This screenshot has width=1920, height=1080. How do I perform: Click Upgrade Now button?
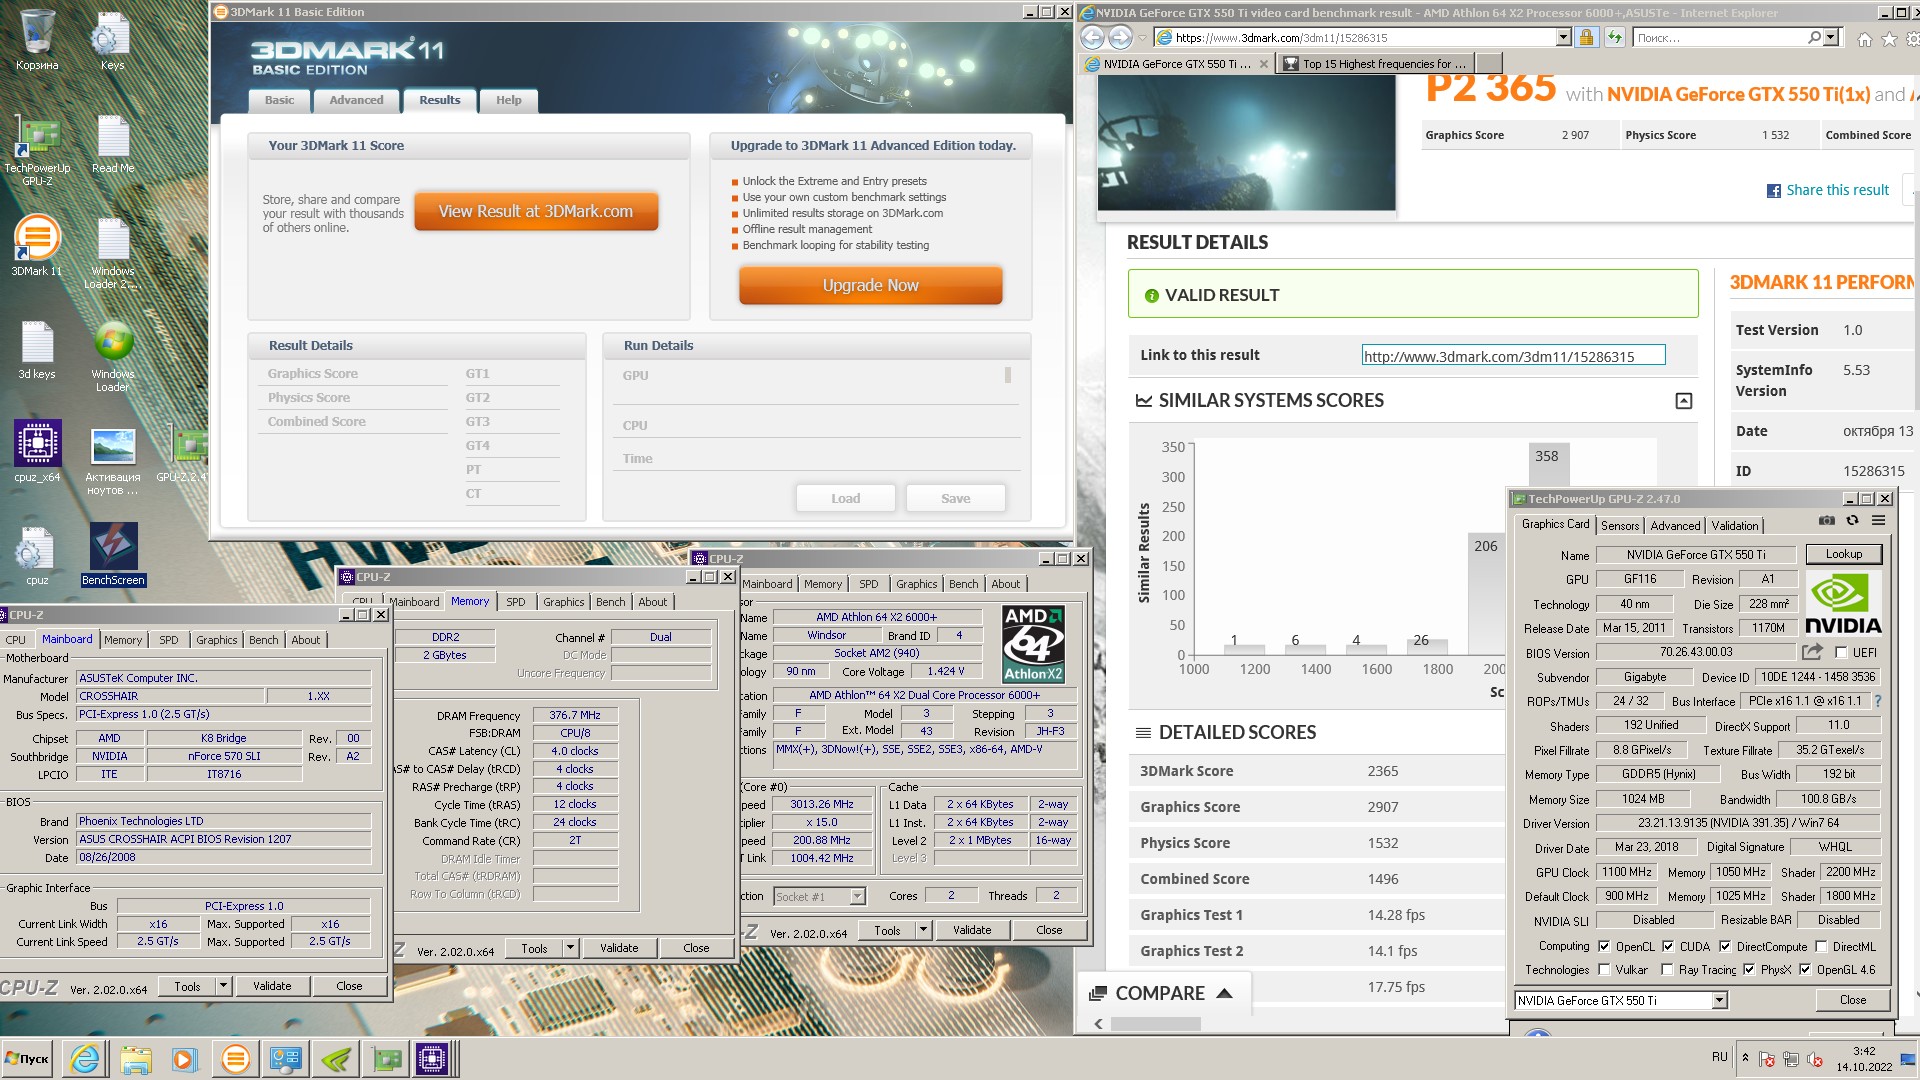[x=870, y=286]
